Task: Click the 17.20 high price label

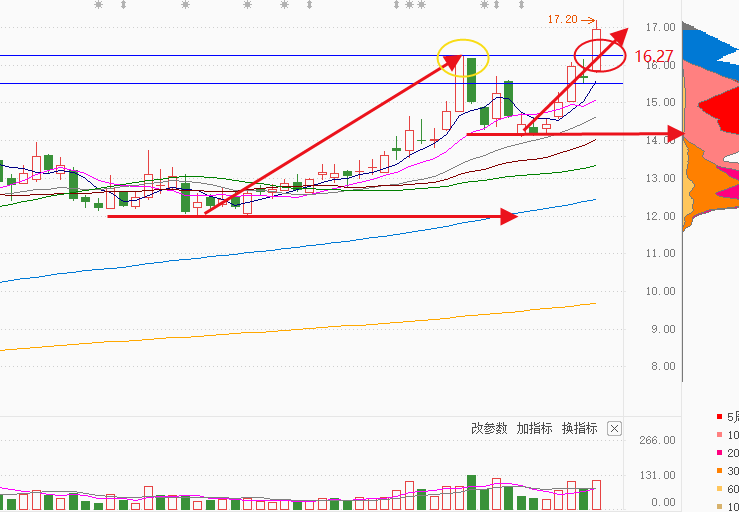Action: (x=562, y=19)
